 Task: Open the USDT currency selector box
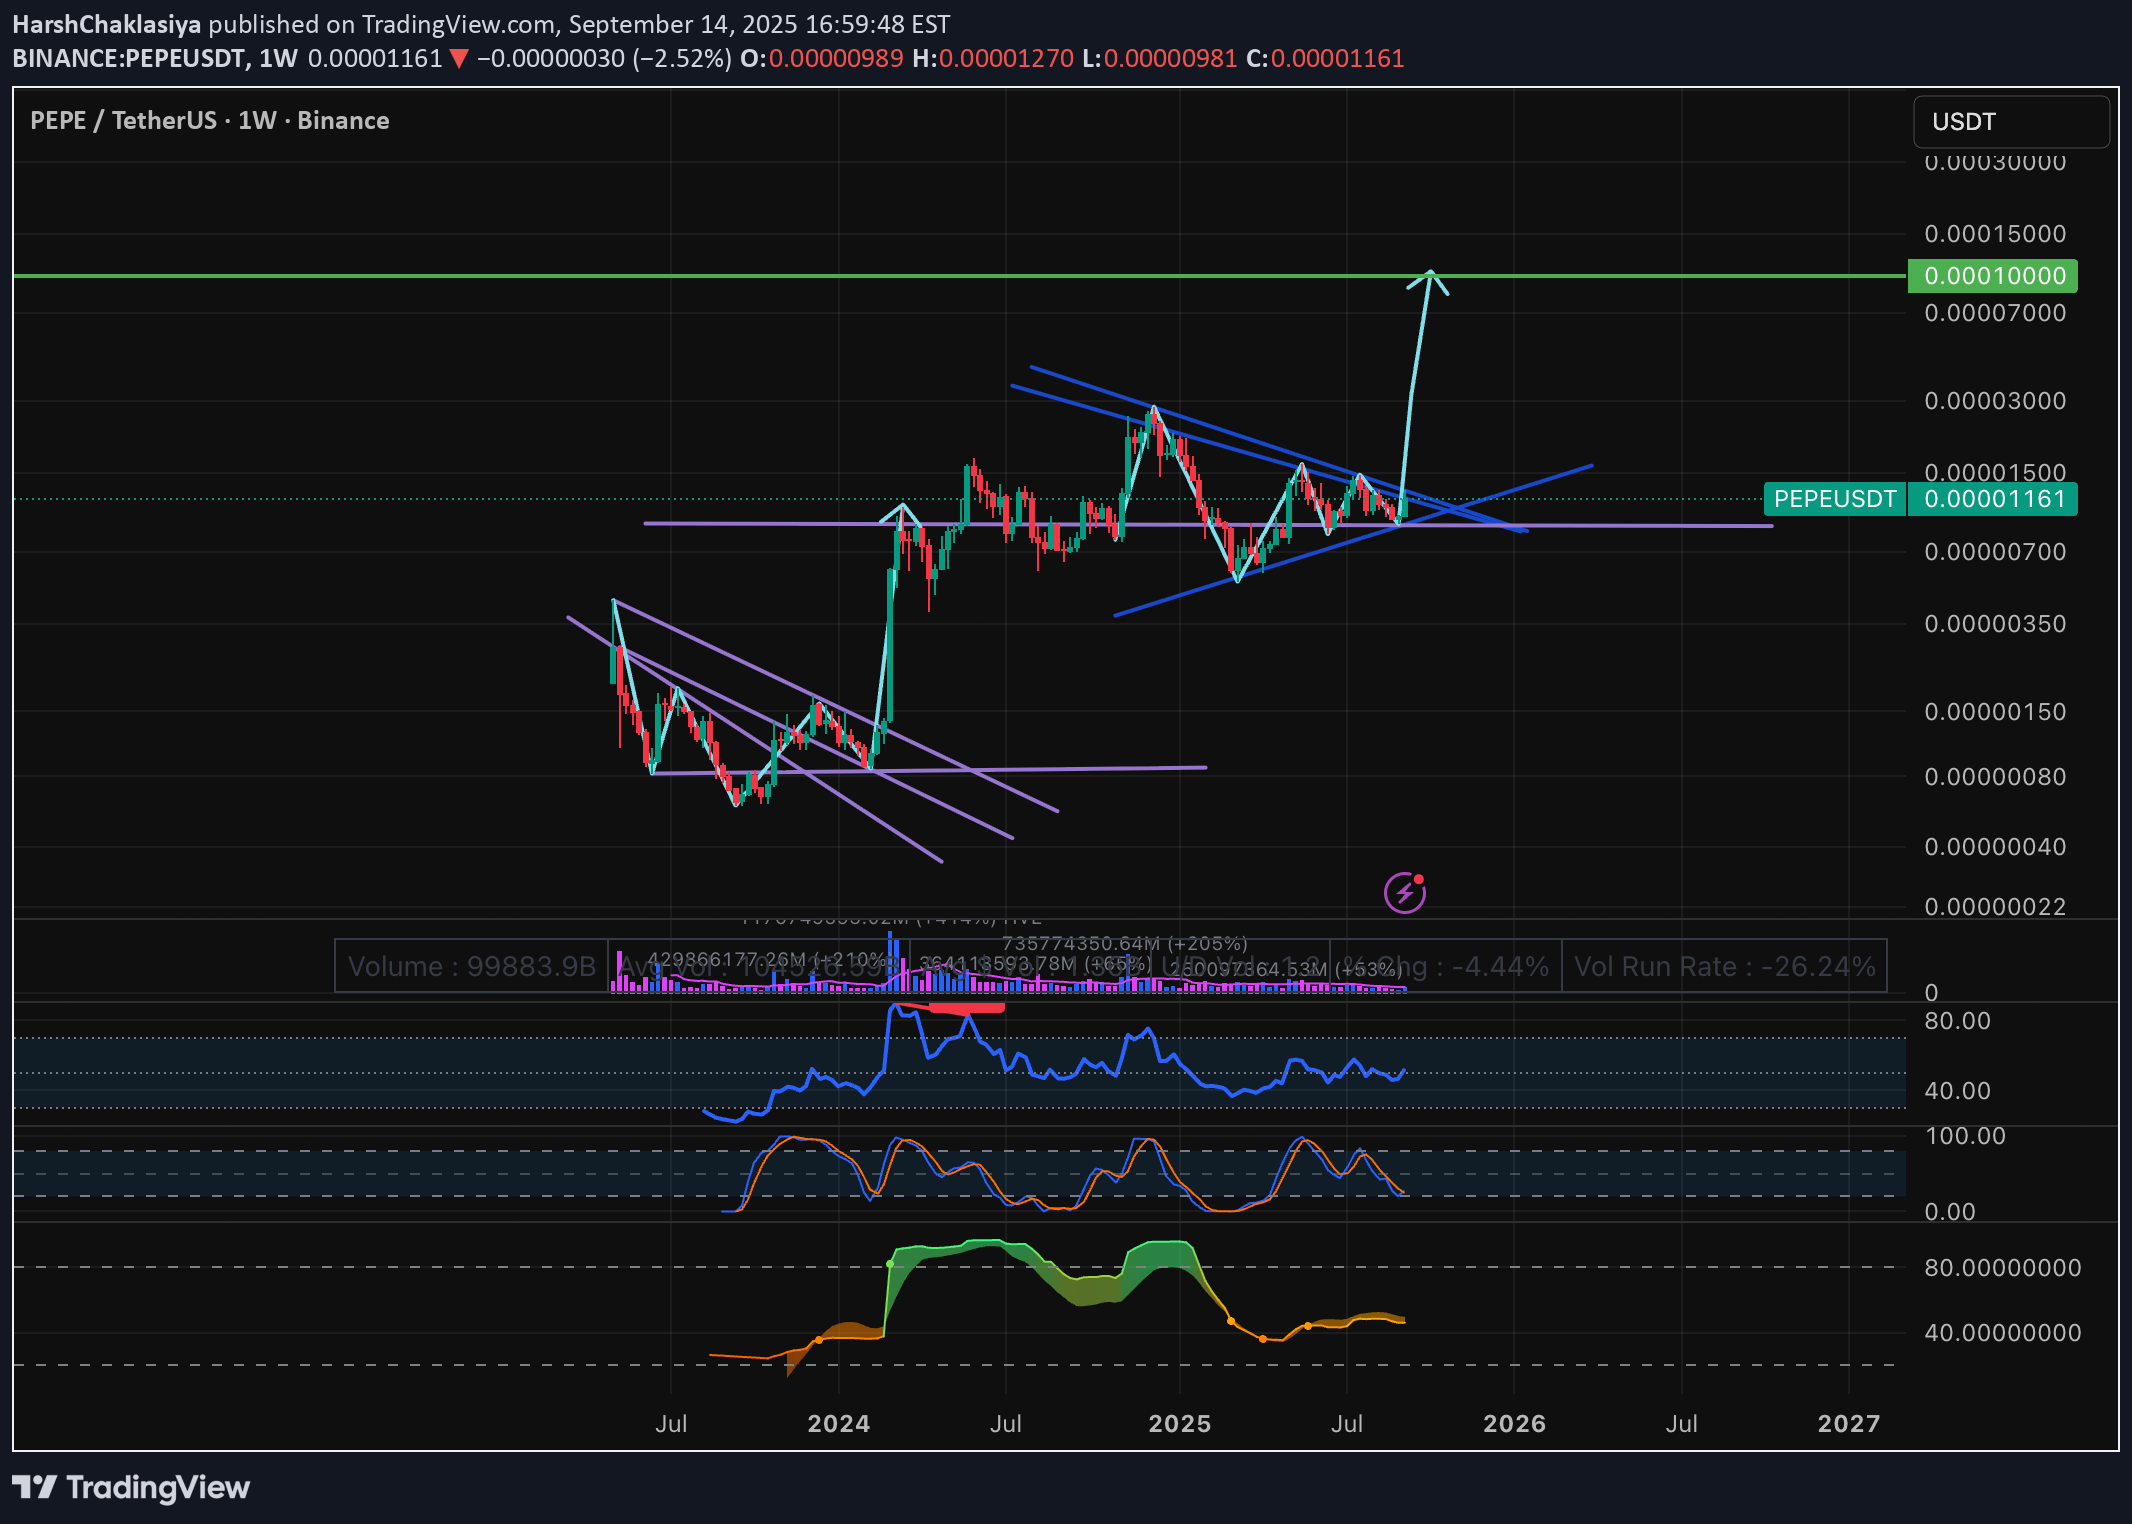tap(2011, 122)
